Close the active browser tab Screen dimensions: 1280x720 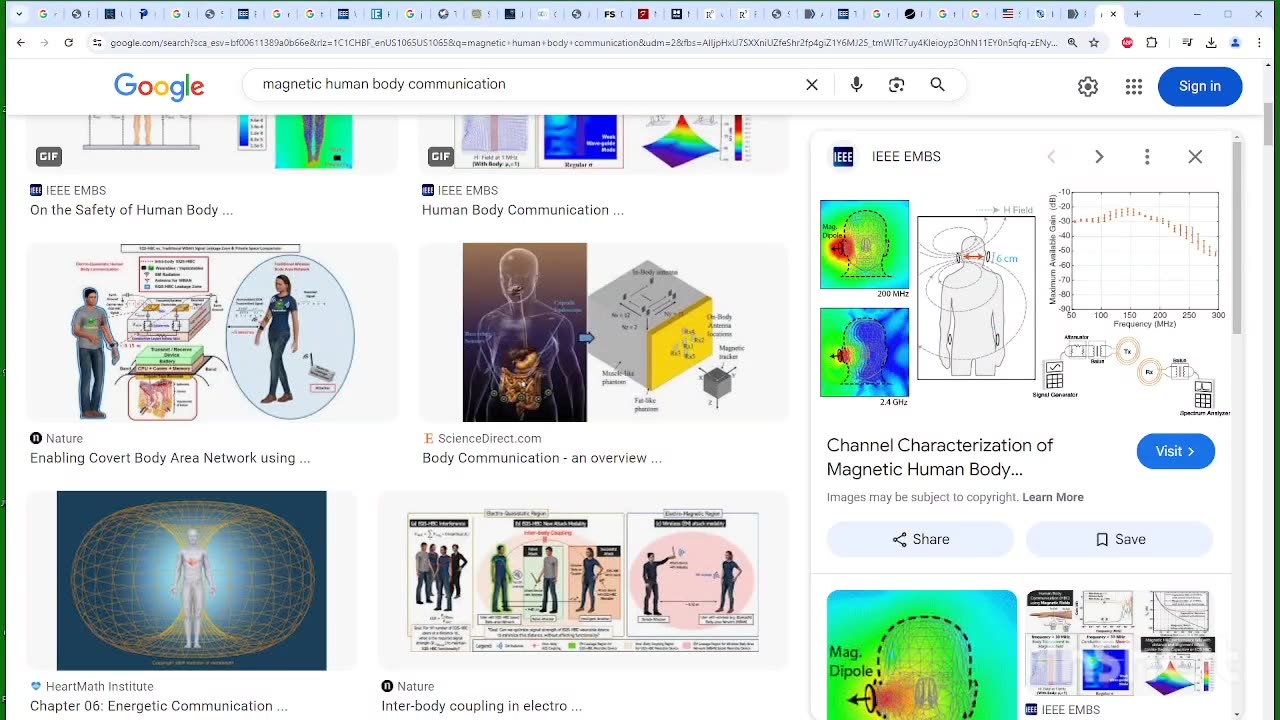[x=1113, y=14]
